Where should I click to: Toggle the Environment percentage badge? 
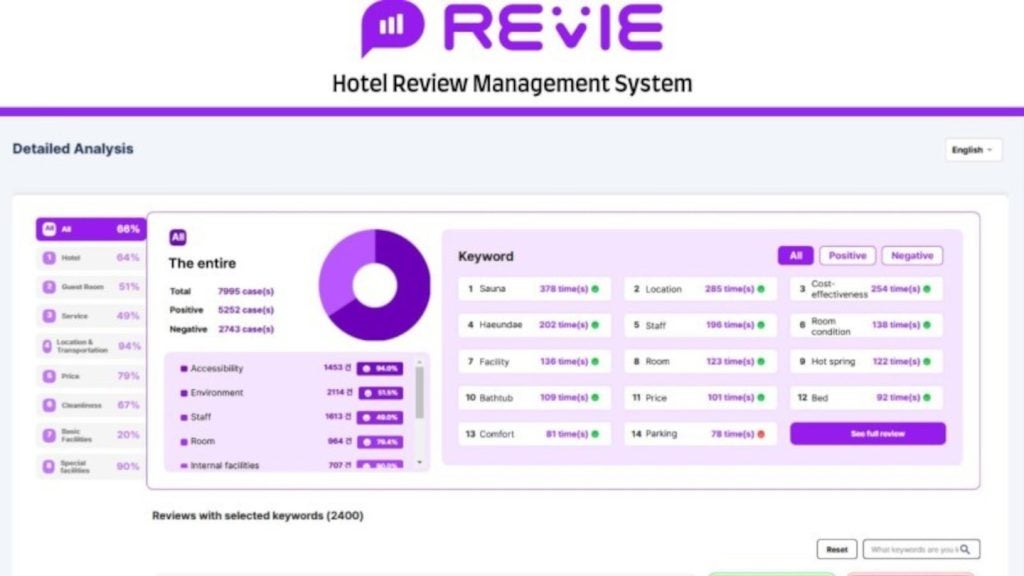click(380, 393)
